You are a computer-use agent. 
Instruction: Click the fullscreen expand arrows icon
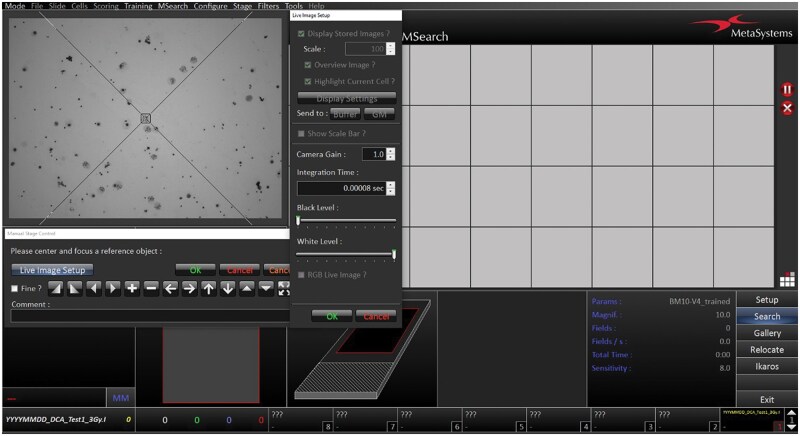(284, 289)
